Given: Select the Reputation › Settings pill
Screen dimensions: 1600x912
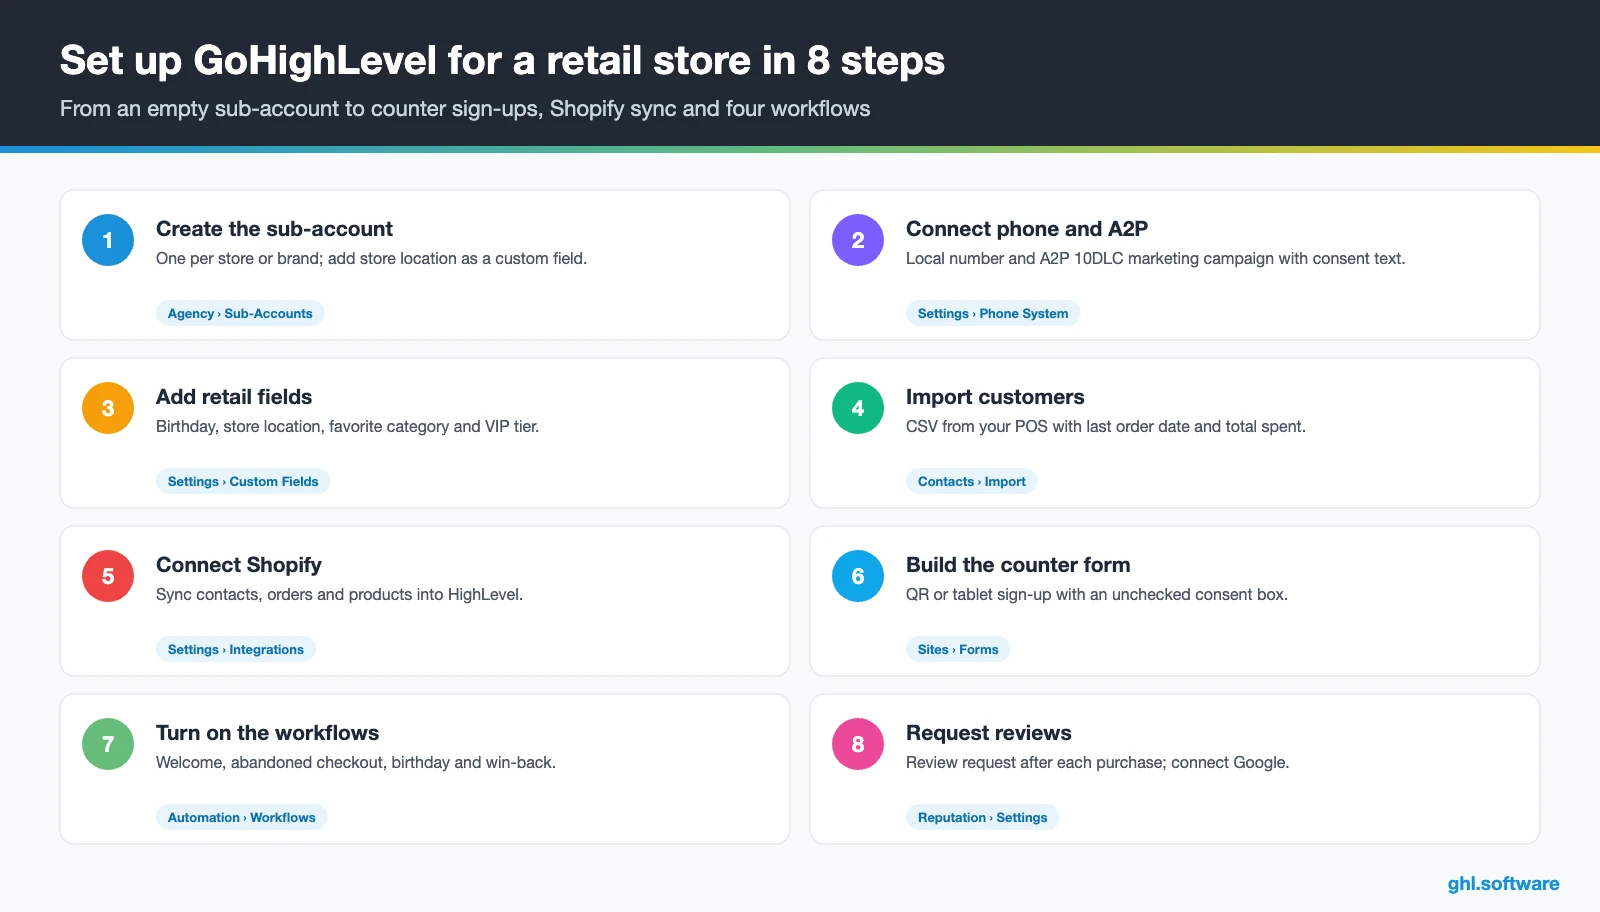Looking at the screenshot, I should click(983, 817).
